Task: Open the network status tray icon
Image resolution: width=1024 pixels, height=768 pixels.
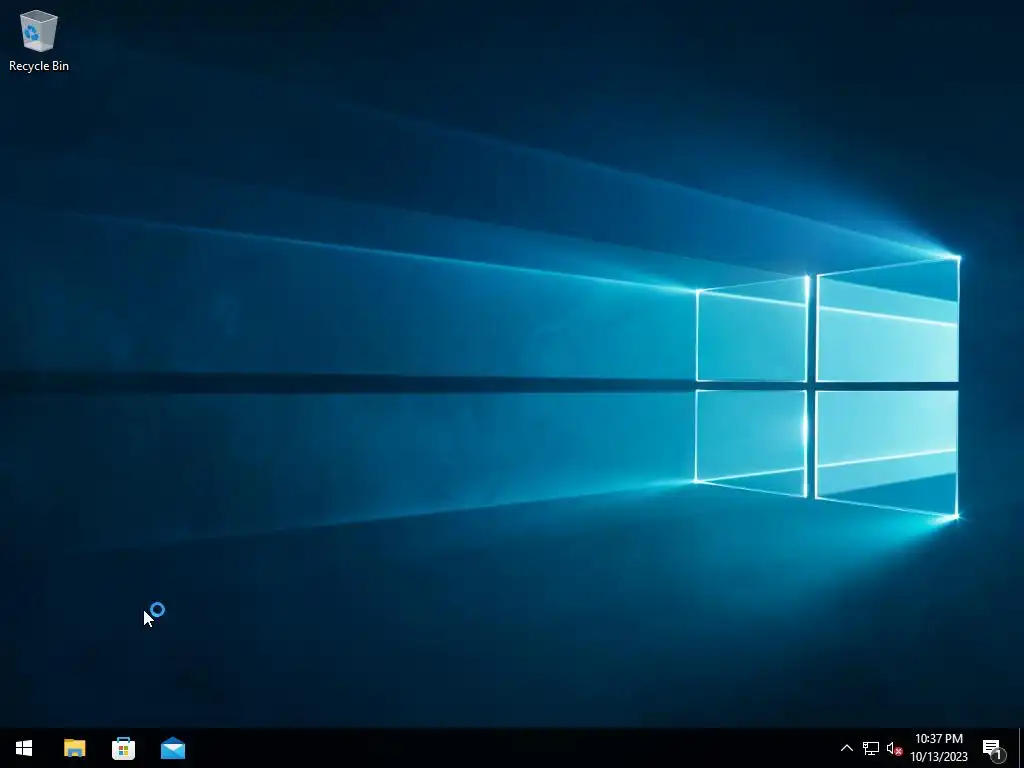Action: pos(871,748)
